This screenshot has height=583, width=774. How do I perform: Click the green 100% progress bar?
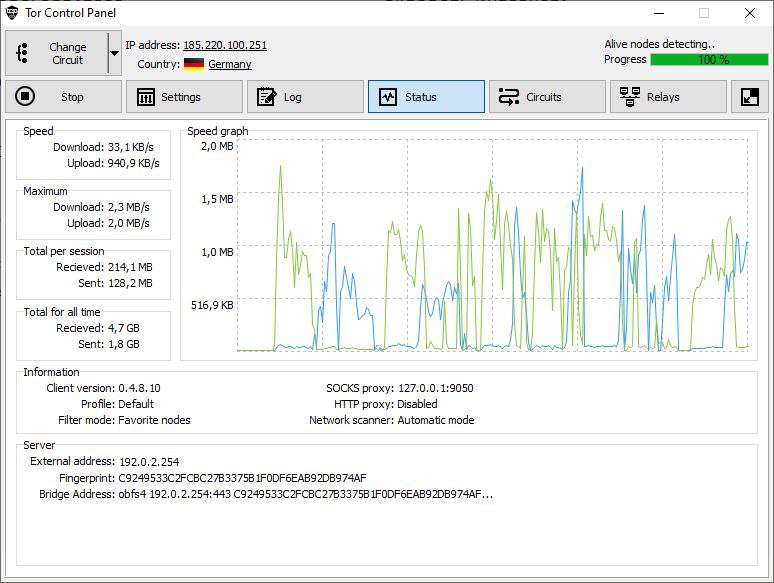pyautogui.click(x=709, y=60)
